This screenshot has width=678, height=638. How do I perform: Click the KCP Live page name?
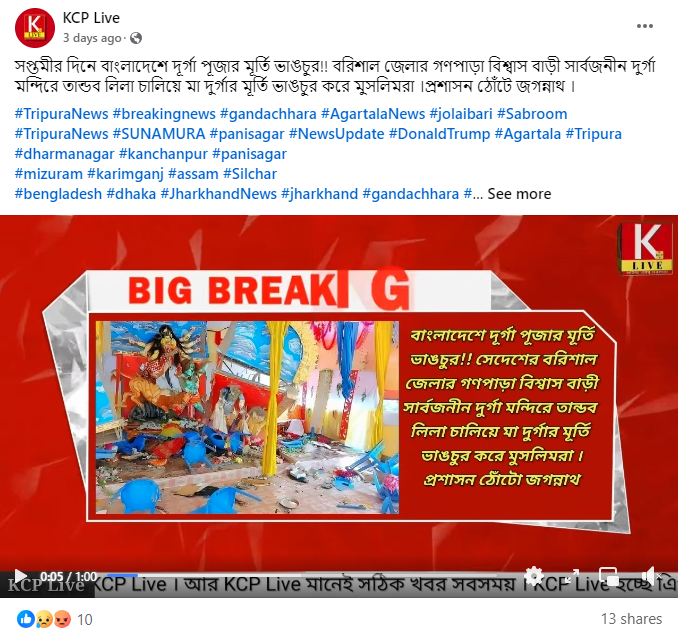[91, 18]
